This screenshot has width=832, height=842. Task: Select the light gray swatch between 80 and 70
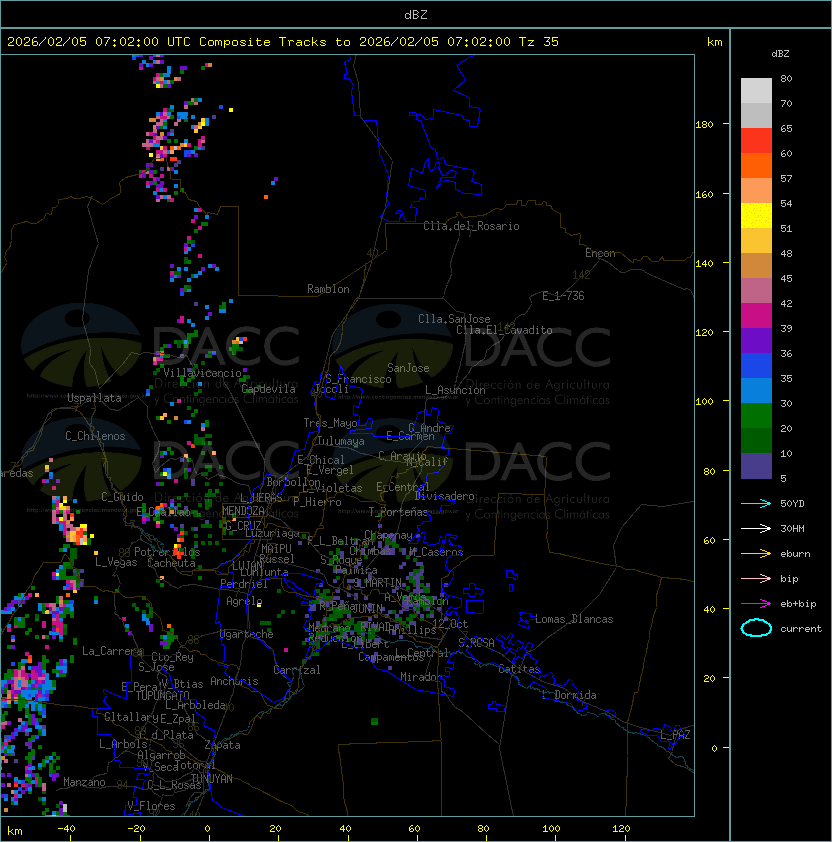[756, 90]
